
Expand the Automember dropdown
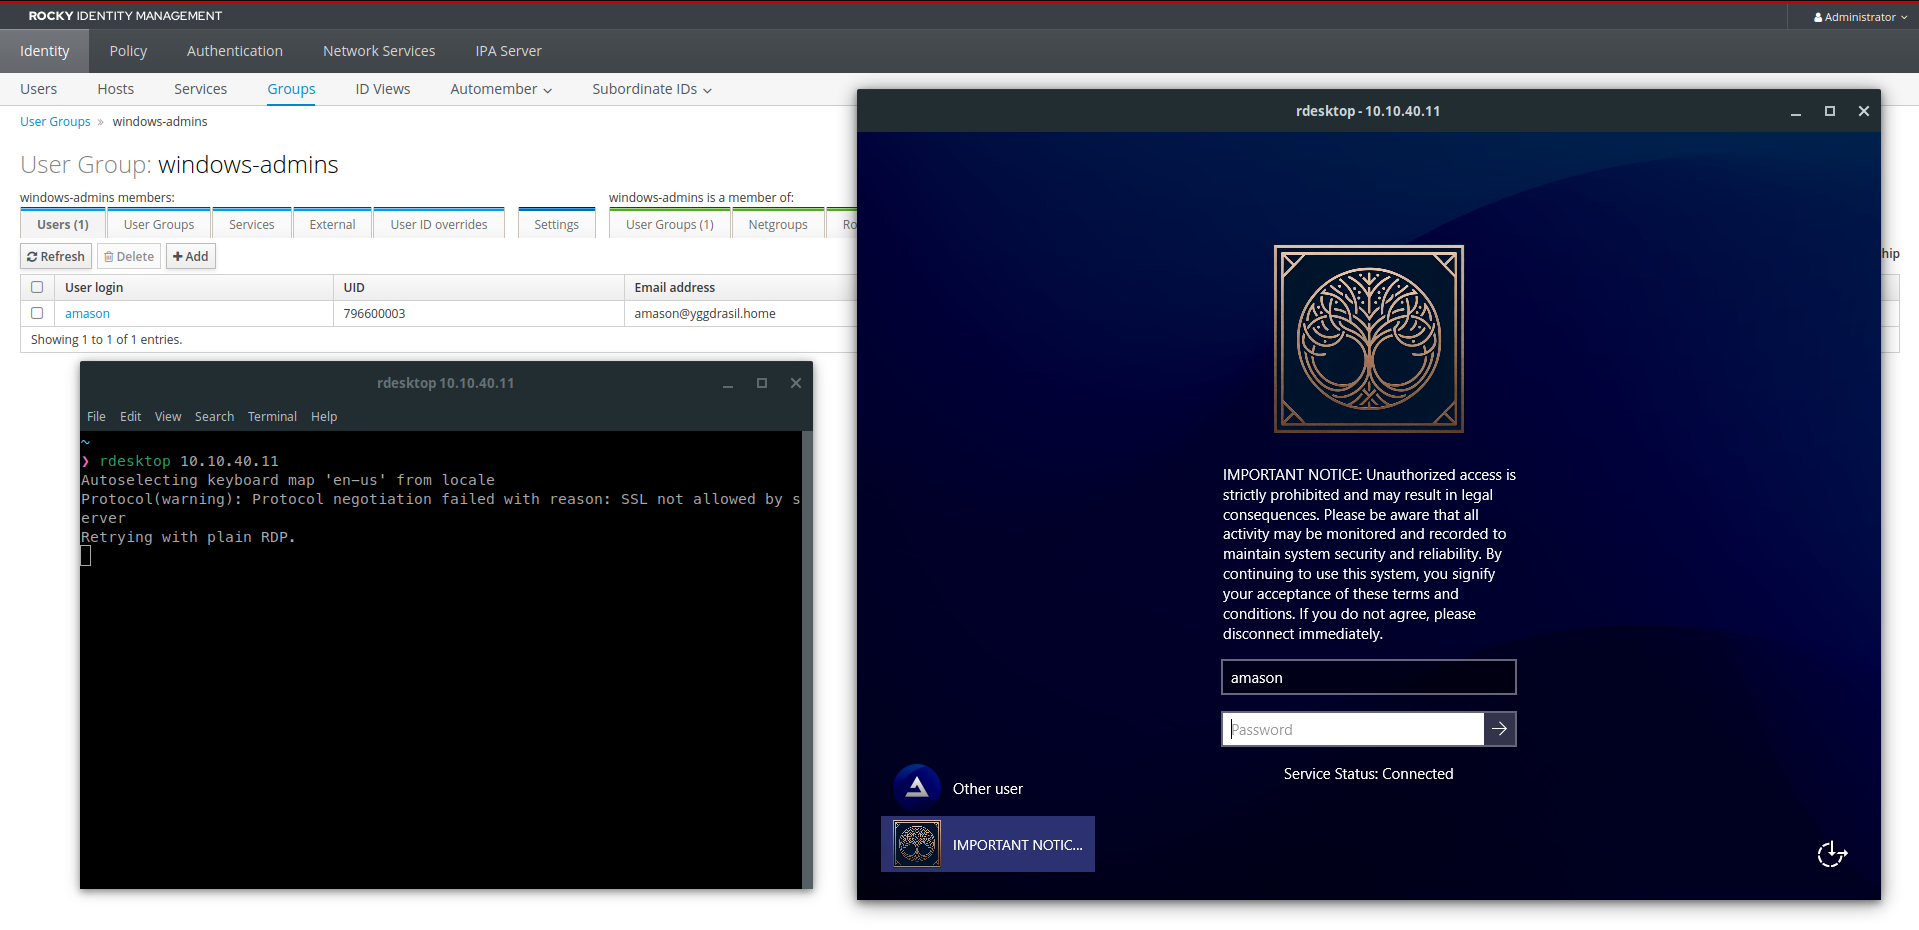501,89
